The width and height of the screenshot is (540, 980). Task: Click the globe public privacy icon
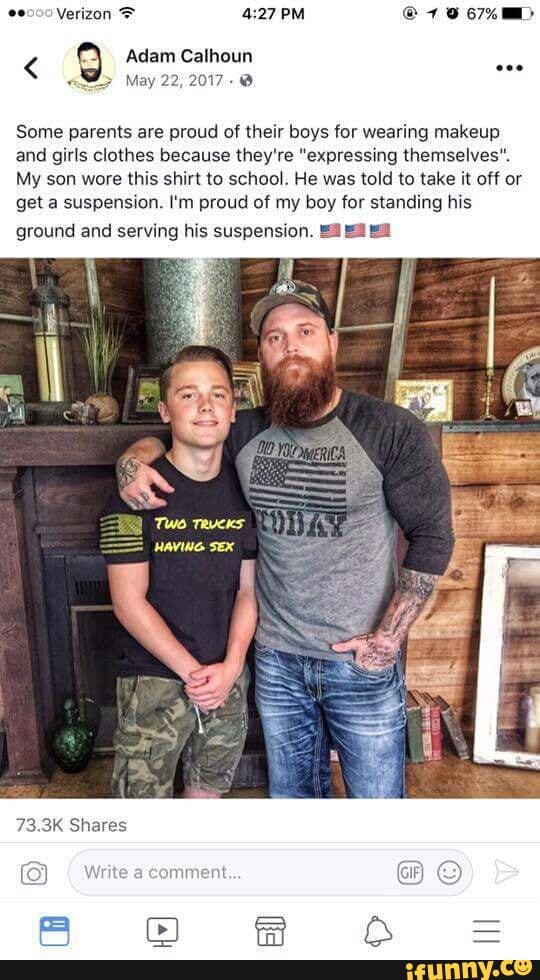tap(246, 81)
